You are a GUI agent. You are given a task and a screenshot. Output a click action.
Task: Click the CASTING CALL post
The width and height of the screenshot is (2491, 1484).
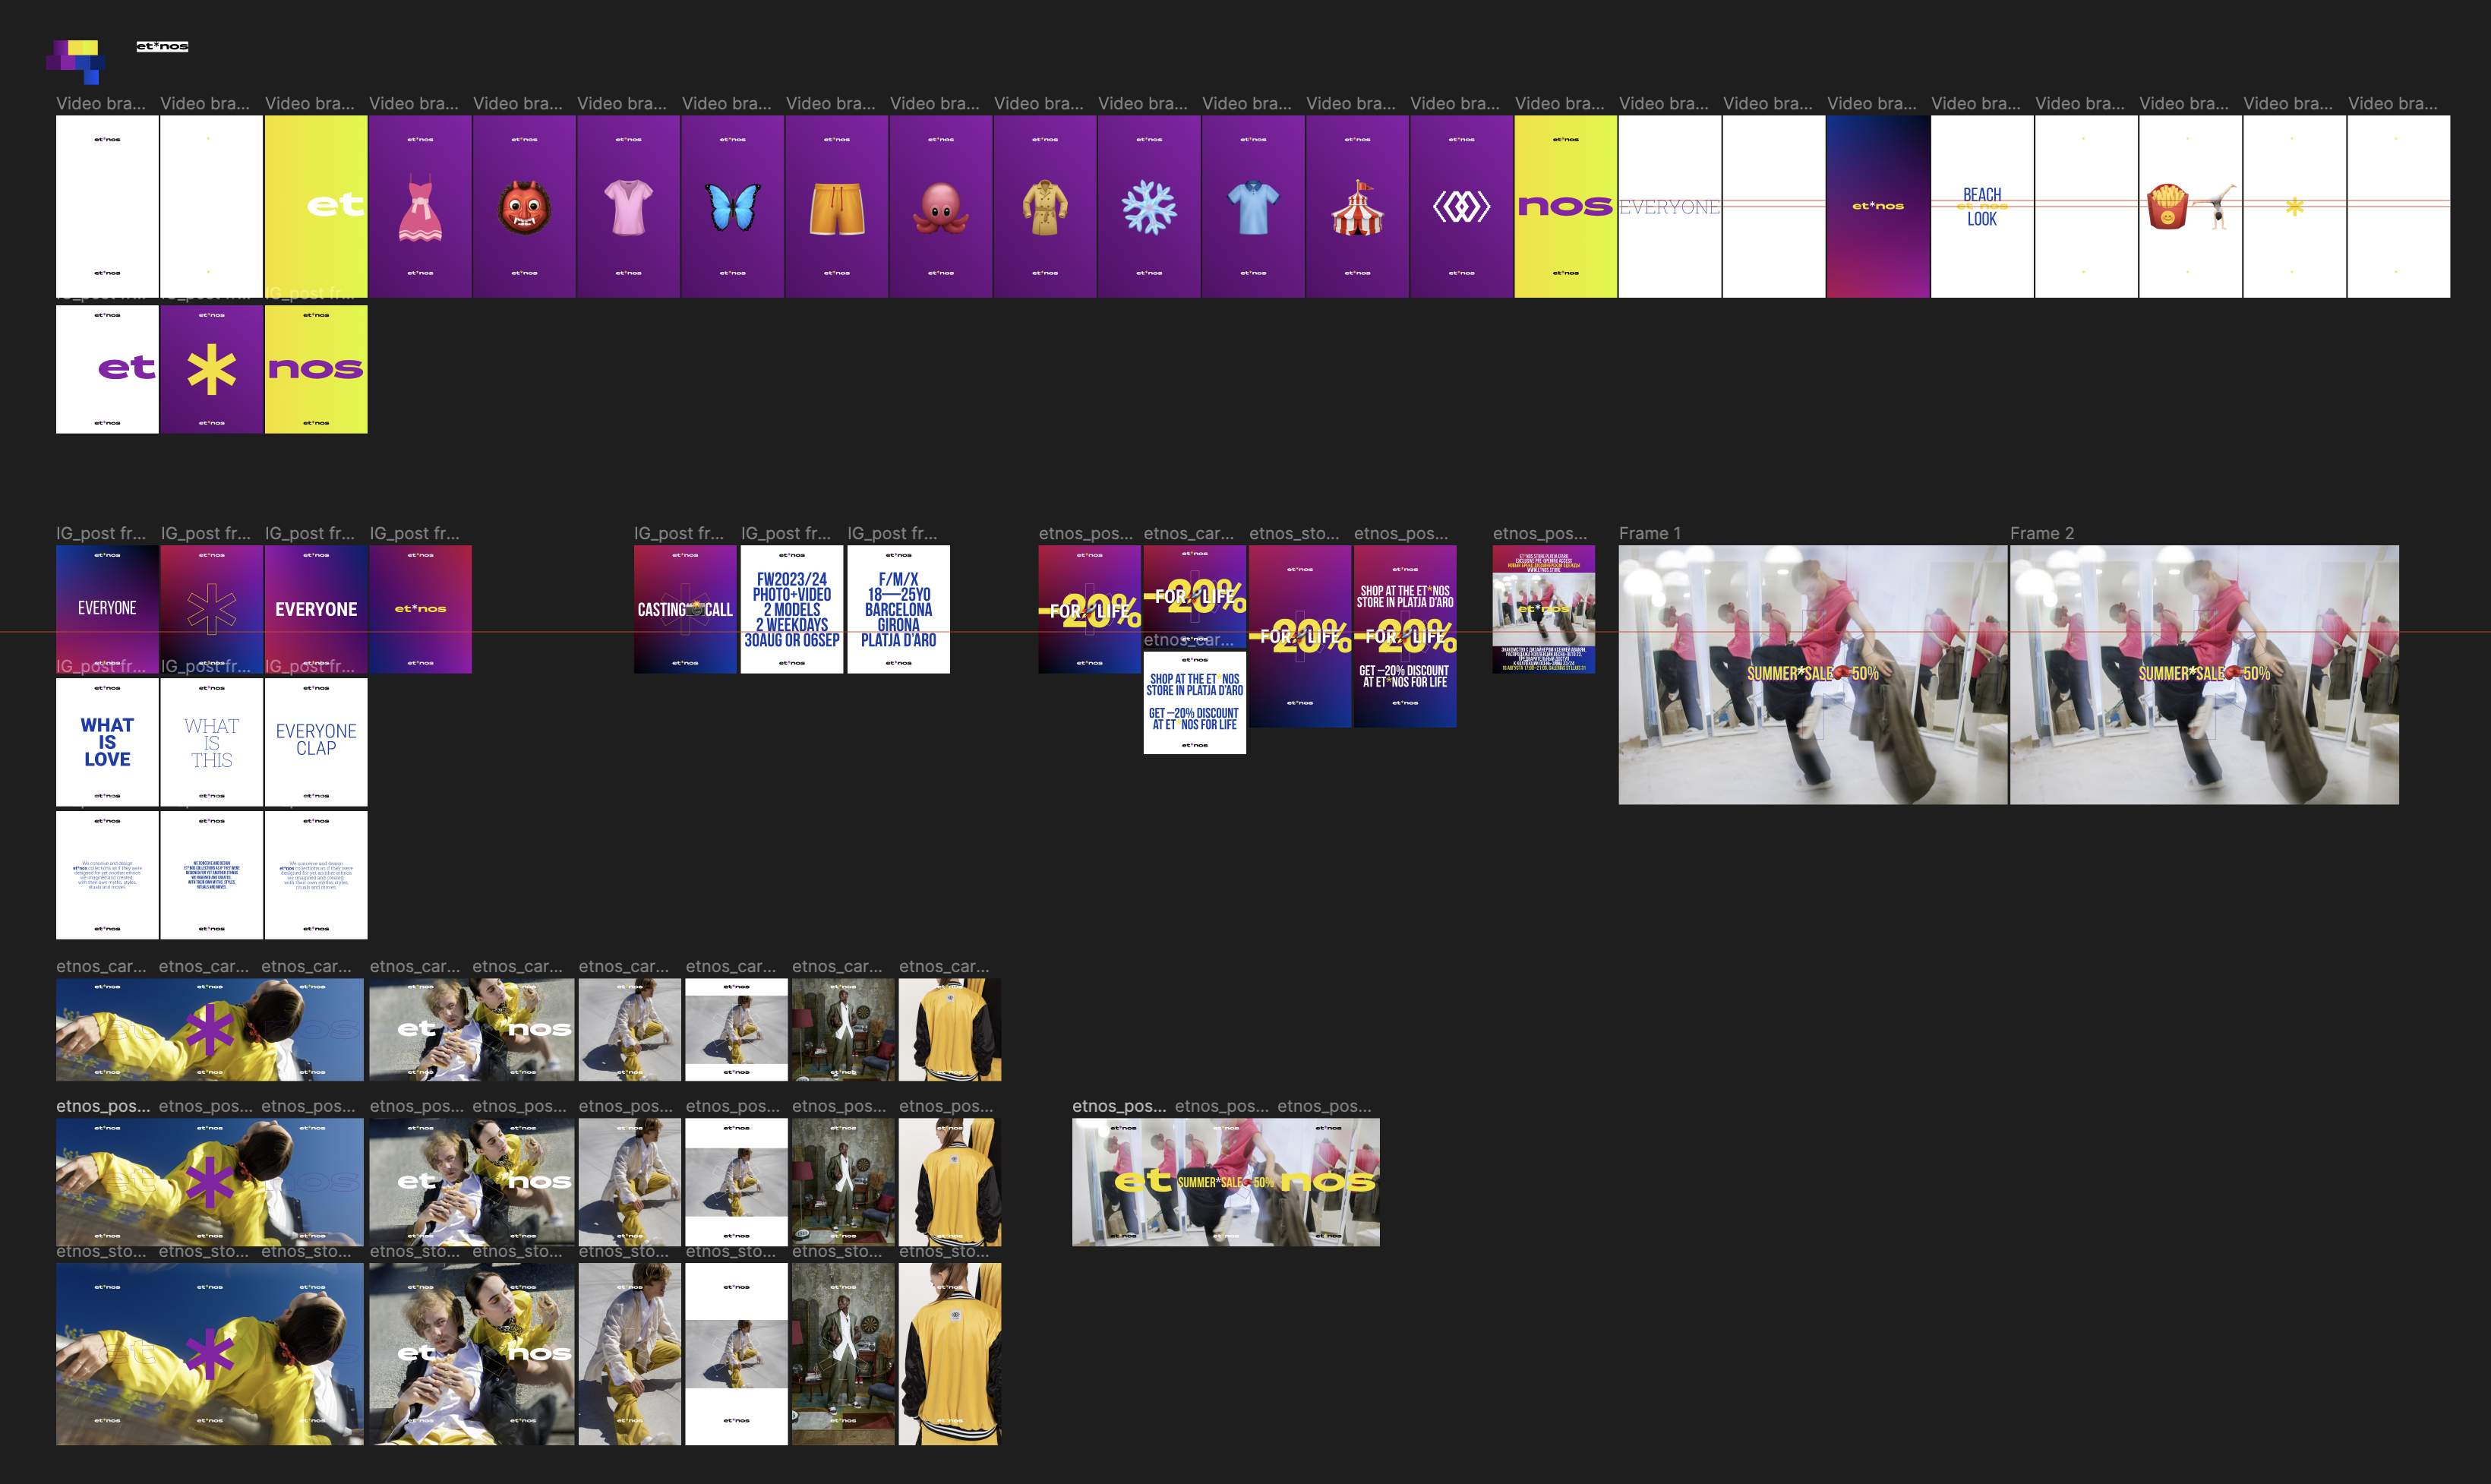pos(685,609)
